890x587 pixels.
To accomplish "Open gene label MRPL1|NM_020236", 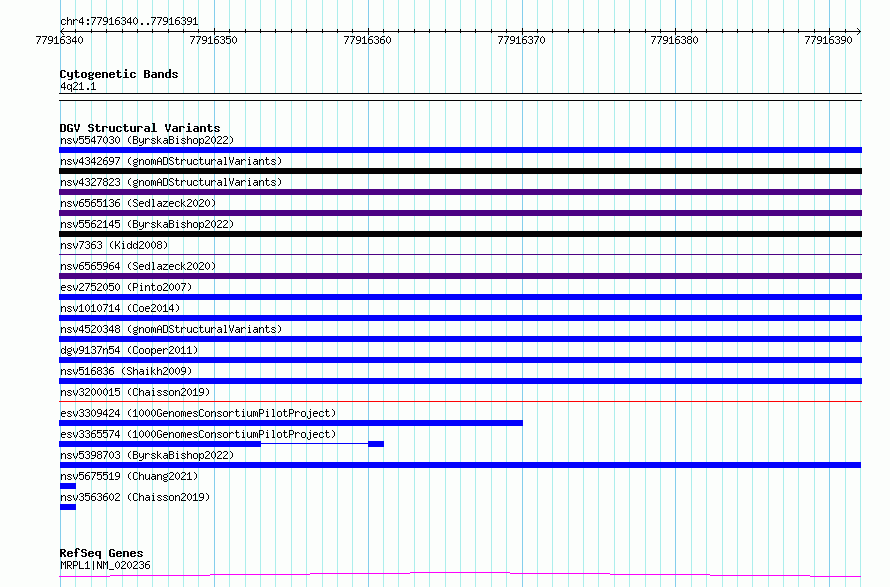I will point(105,565).
